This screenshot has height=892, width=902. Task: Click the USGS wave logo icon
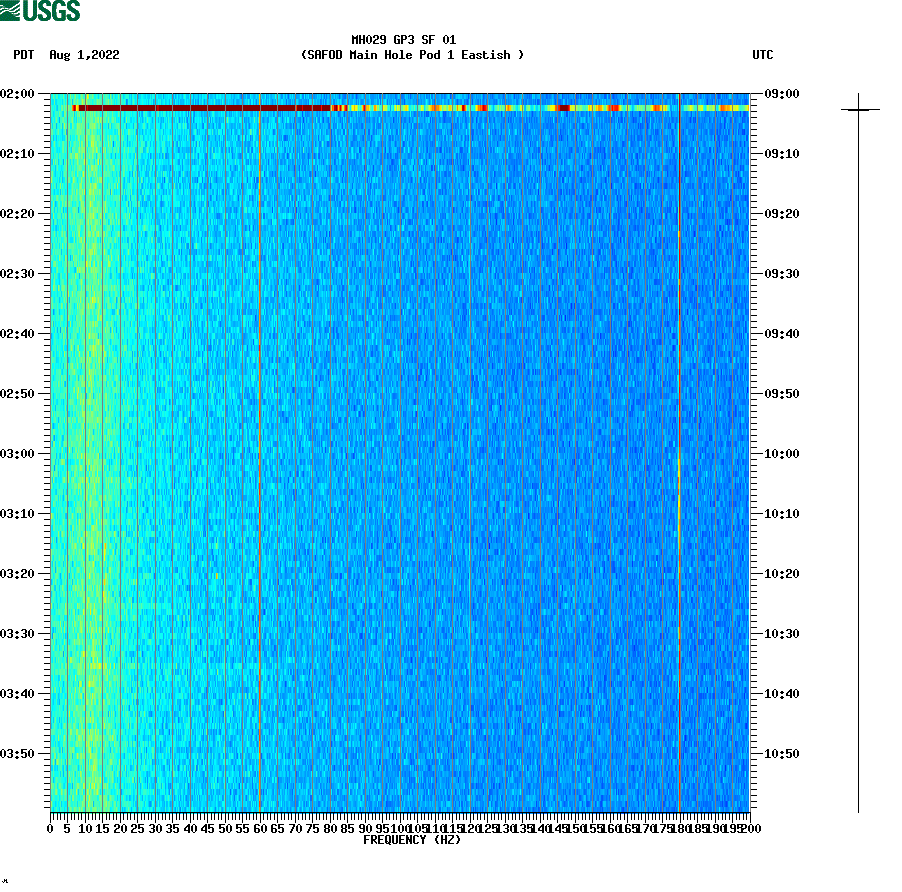(x=10, y=9)
